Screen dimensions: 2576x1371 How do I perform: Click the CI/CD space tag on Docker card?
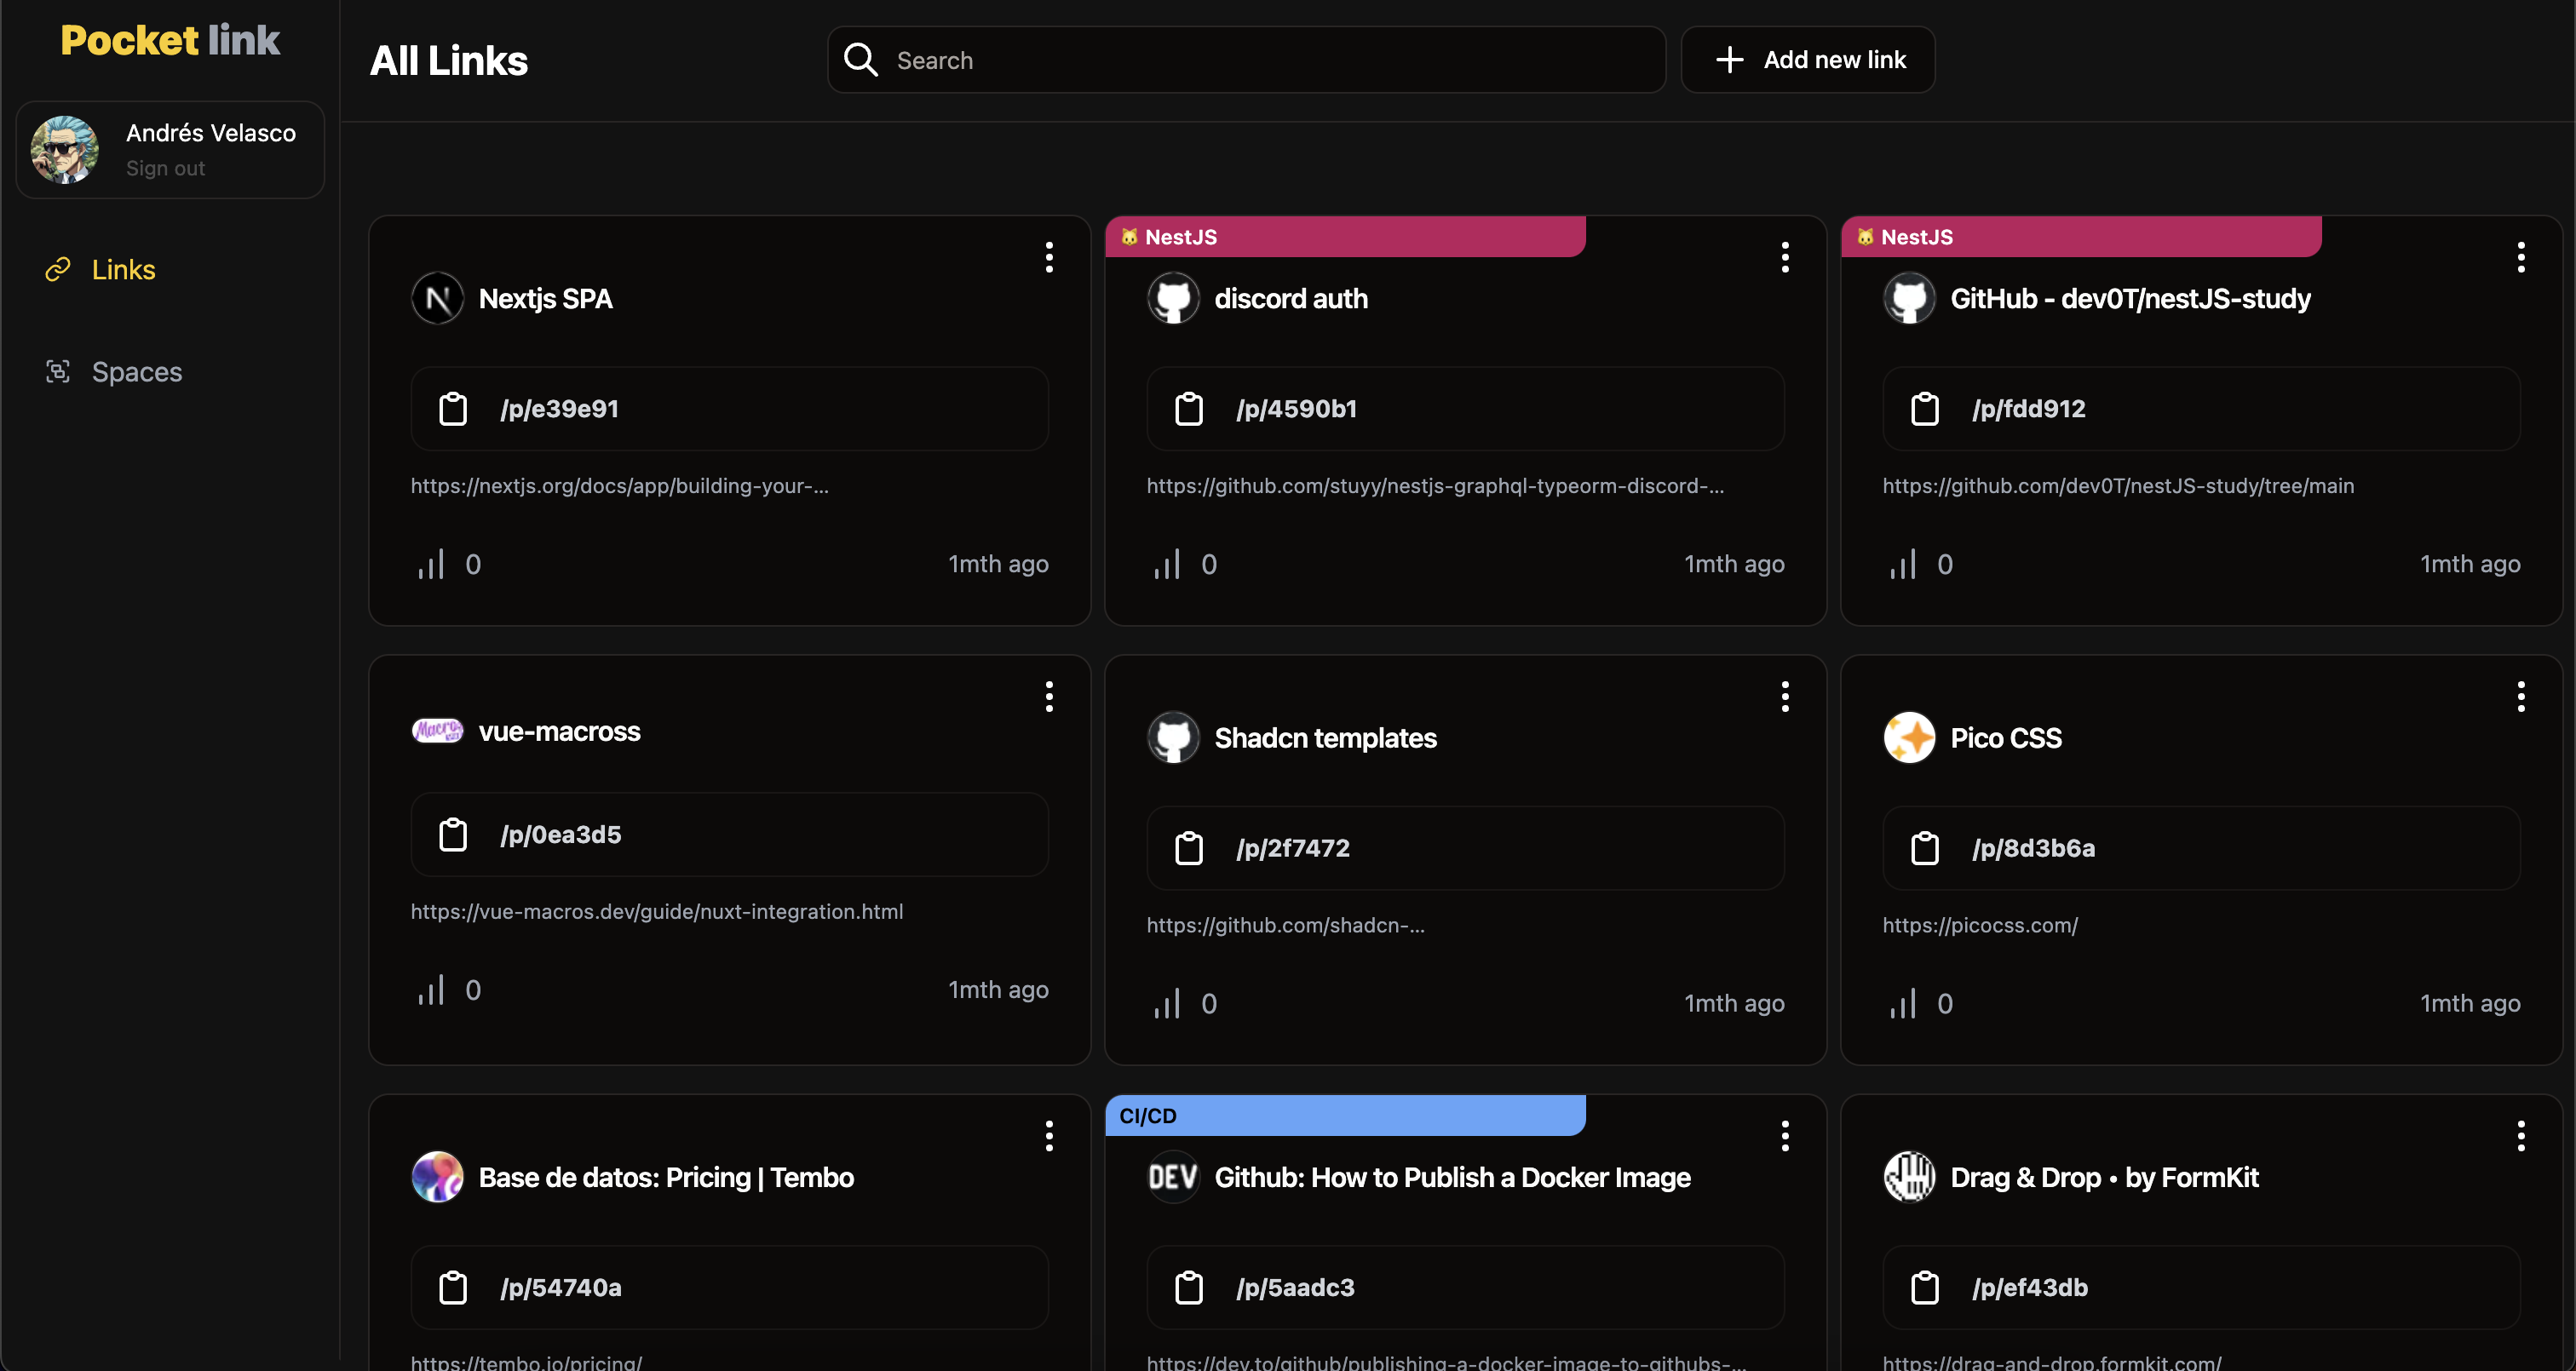(1345, 1116)
